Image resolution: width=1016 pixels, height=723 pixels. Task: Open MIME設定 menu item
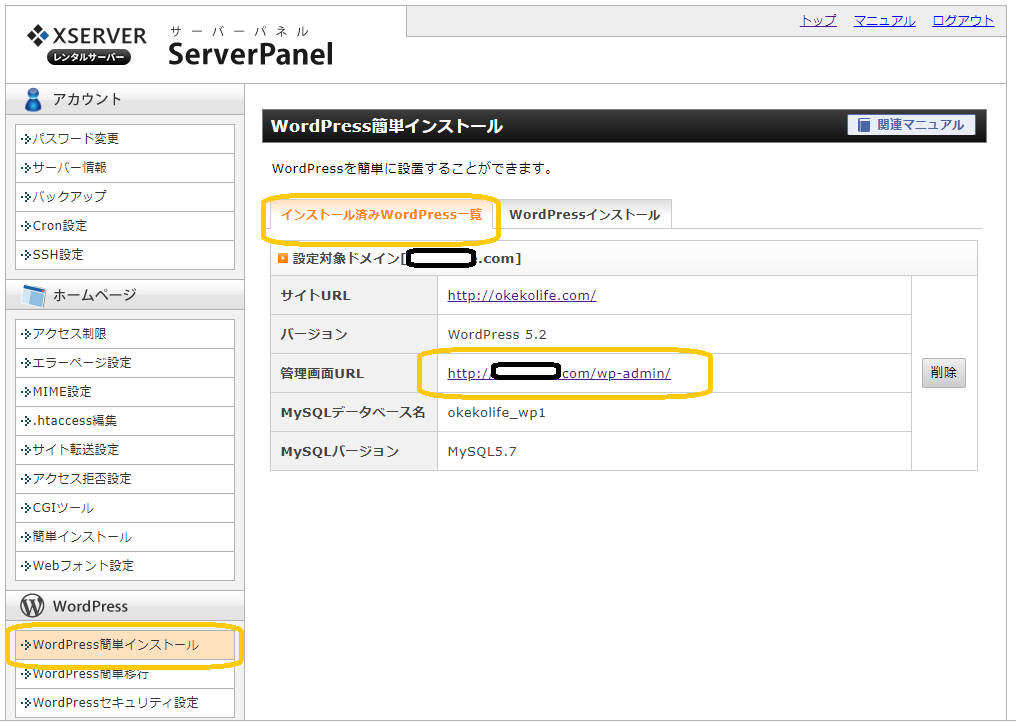125,391
